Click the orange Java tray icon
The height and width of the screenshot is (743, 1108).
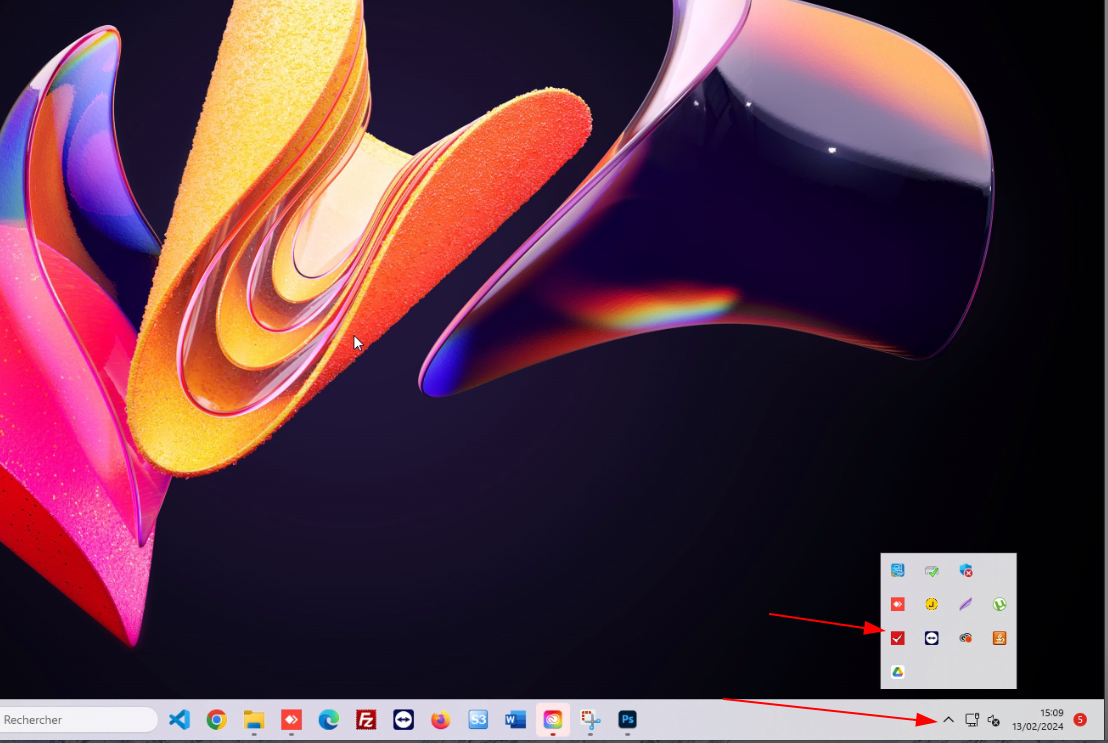coord(999,638)
